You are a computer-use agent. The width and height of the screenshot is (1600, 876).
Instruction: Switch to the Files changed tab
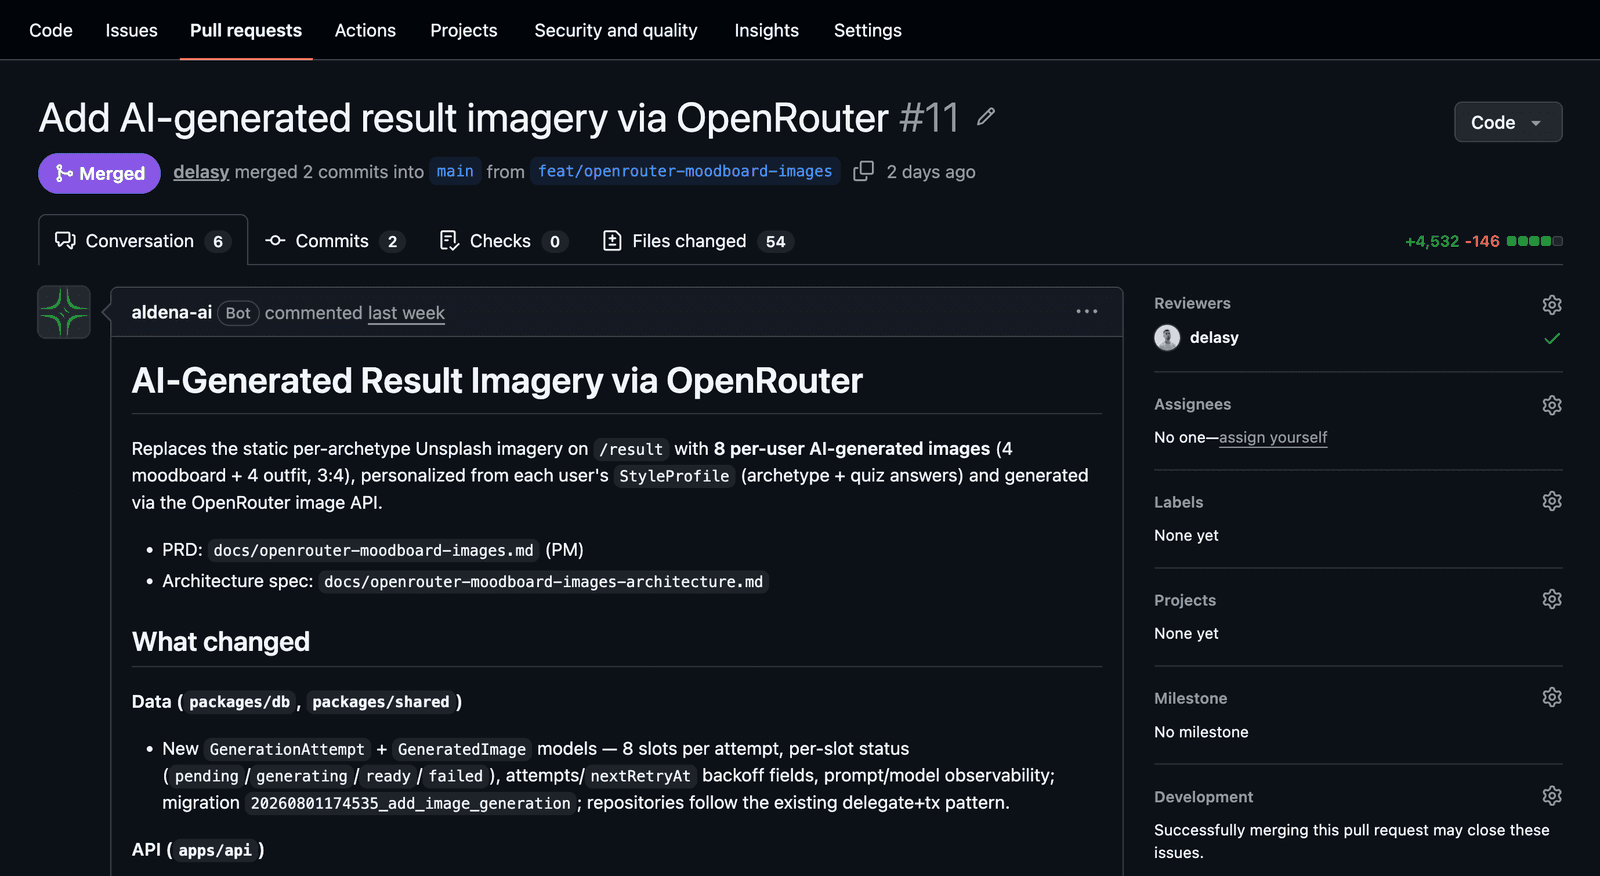pos(698,241)
